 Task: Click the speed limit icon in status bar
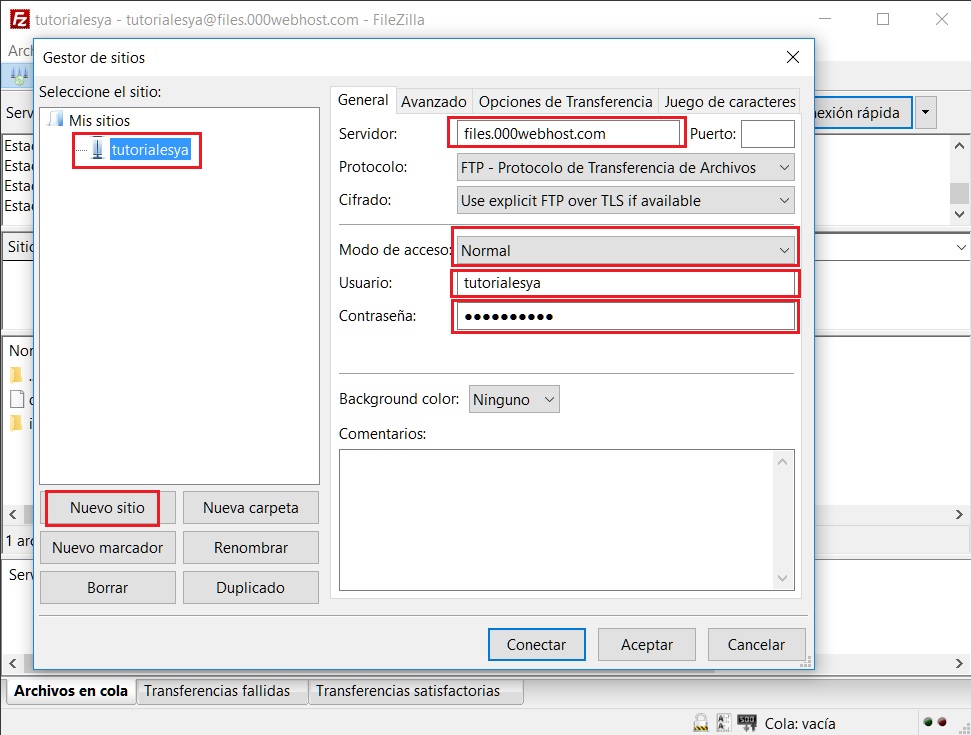click(747, 722)
